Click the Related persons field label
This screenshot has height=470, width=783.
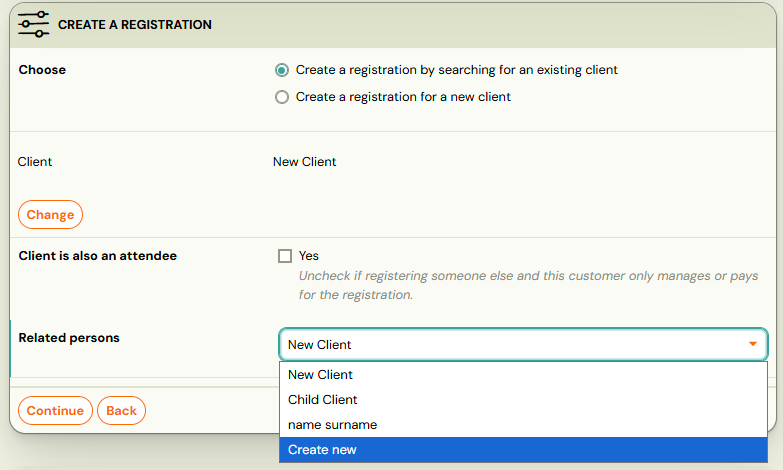pos(69,338)
